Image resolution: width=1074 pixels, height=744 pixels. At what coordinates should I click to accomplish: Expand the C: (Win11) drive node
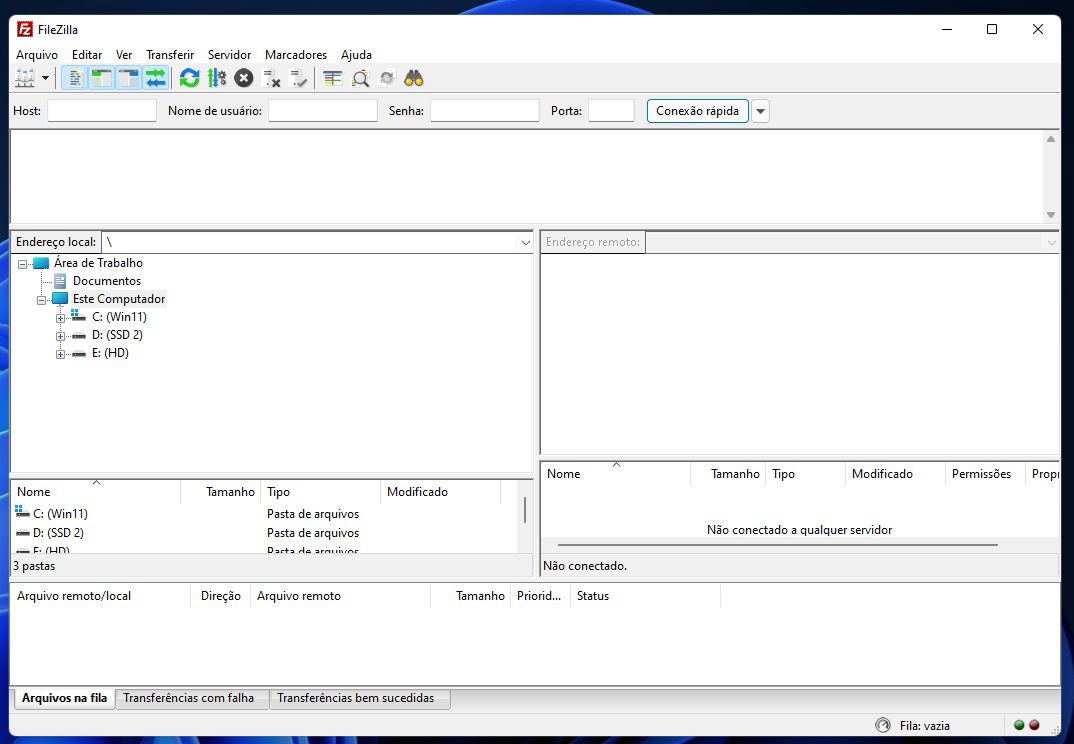60,318
